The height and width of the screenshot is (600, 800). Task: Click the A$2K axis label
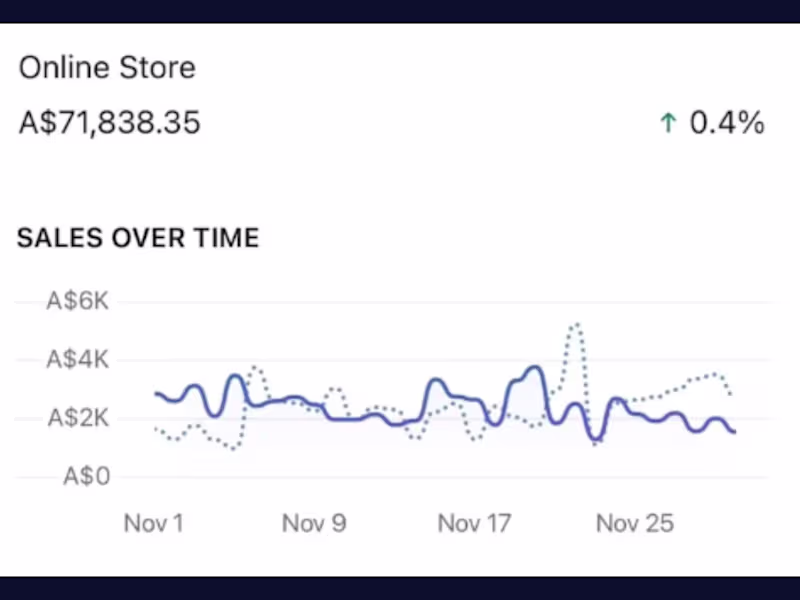click(x=78, y=418)
